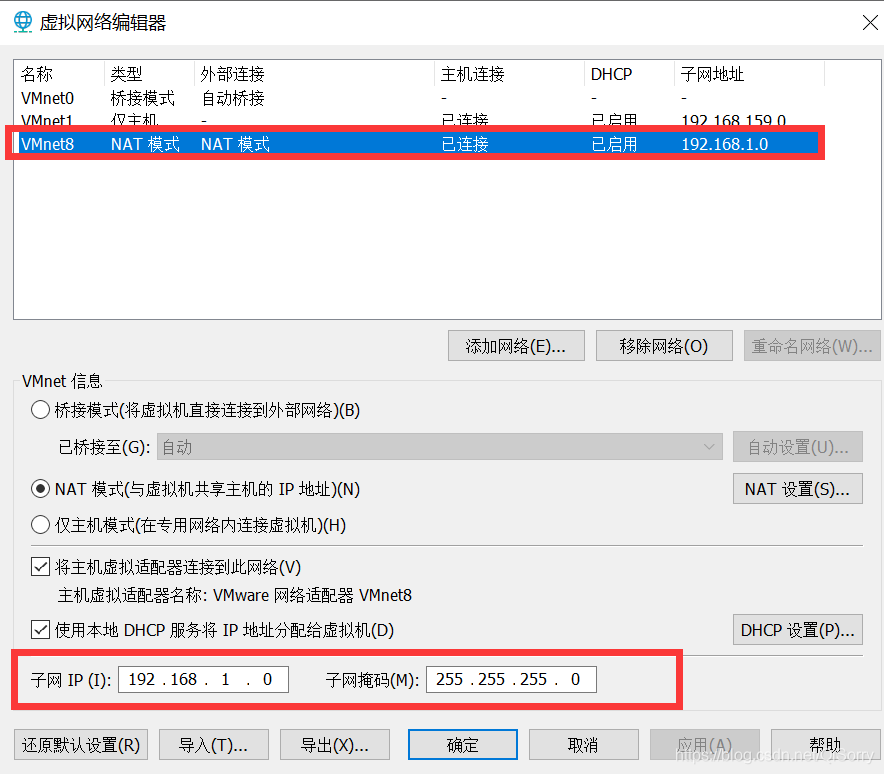Select 仅主机模式 radio button
884x774 pixels.
pyautogui.click(x=40, y=525)
